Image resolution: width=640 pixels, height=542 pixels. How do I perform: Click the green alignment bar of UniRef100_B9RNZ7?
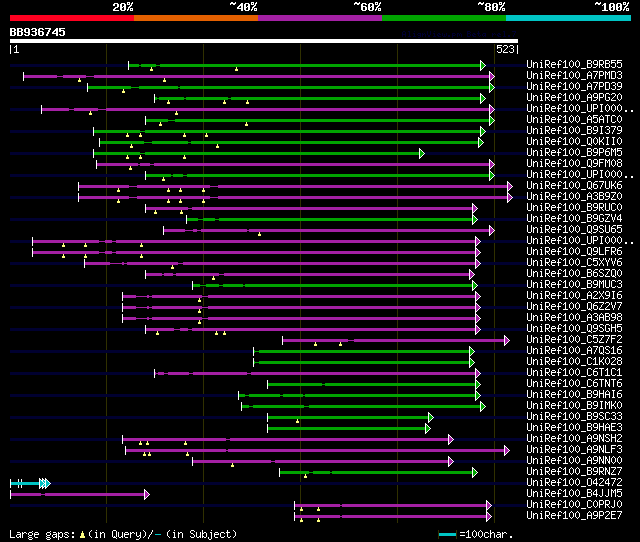[x=378, y=473]
